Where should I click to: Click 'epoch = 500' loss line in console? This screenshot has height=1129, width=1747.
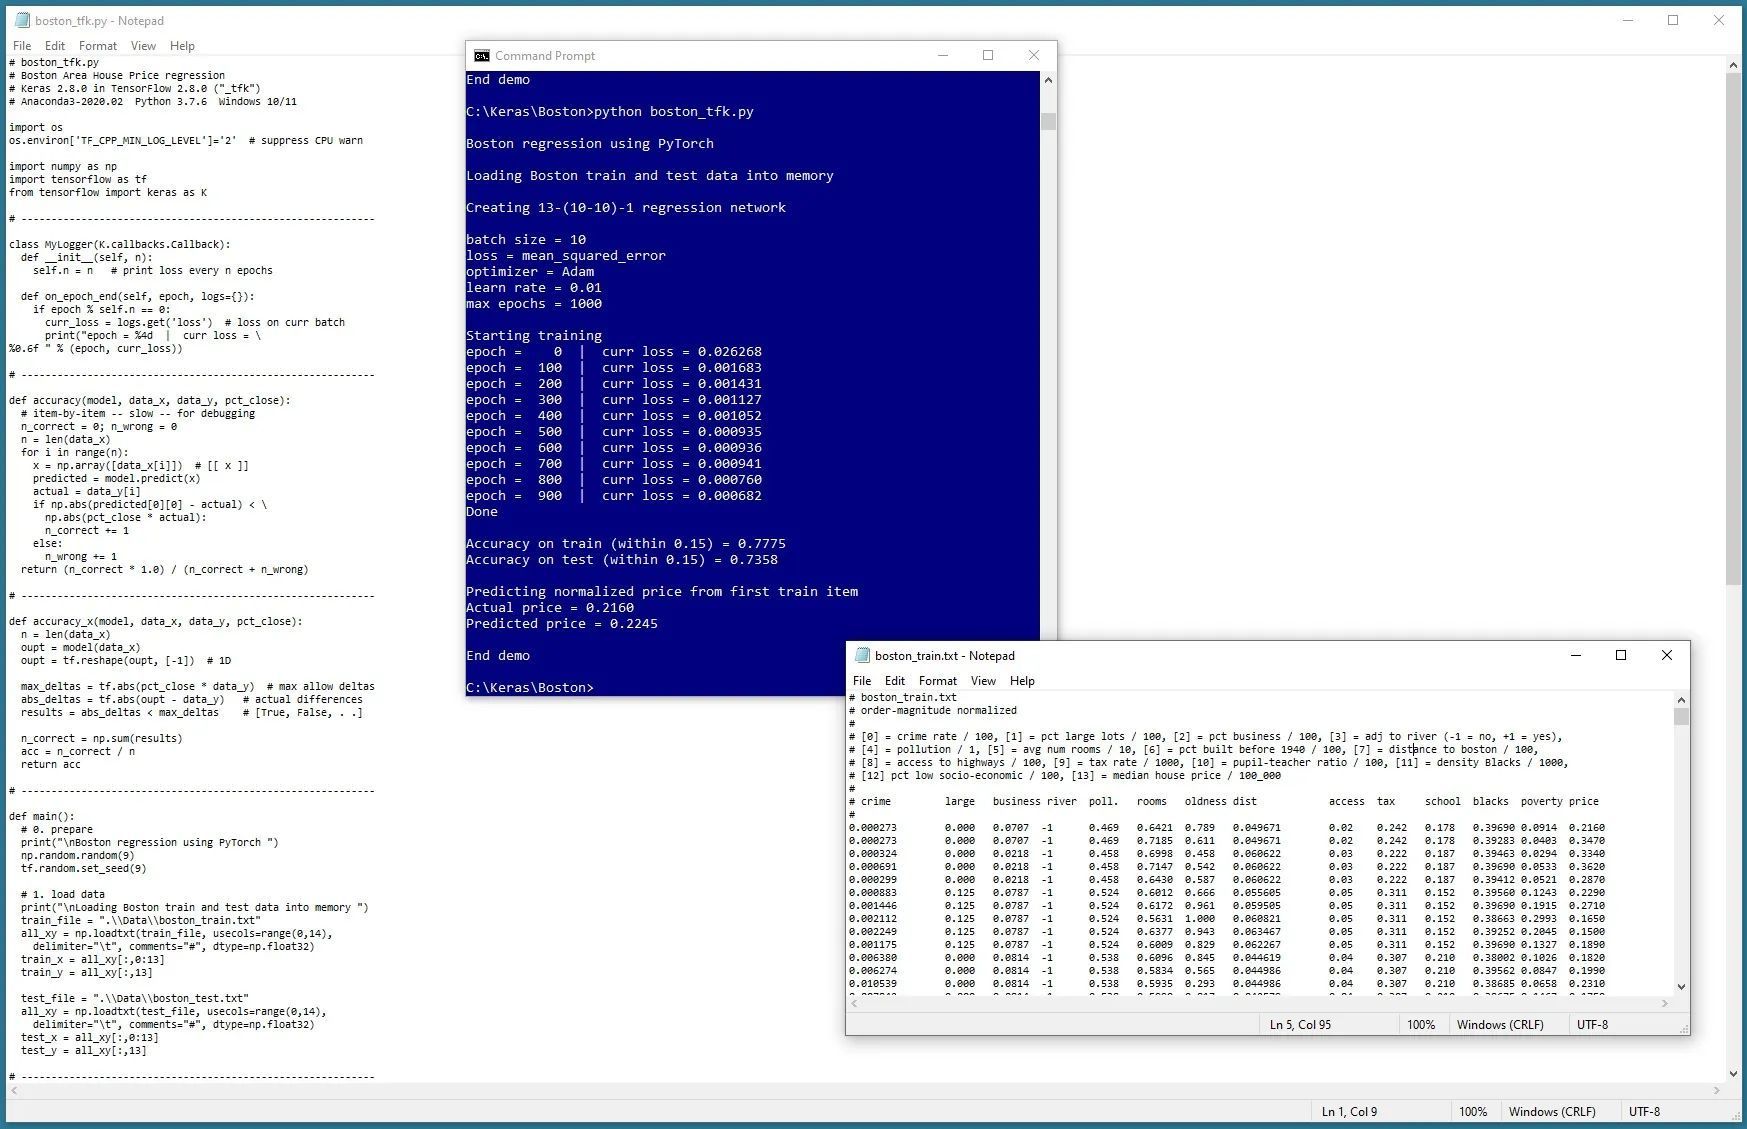tap(614, 431)
